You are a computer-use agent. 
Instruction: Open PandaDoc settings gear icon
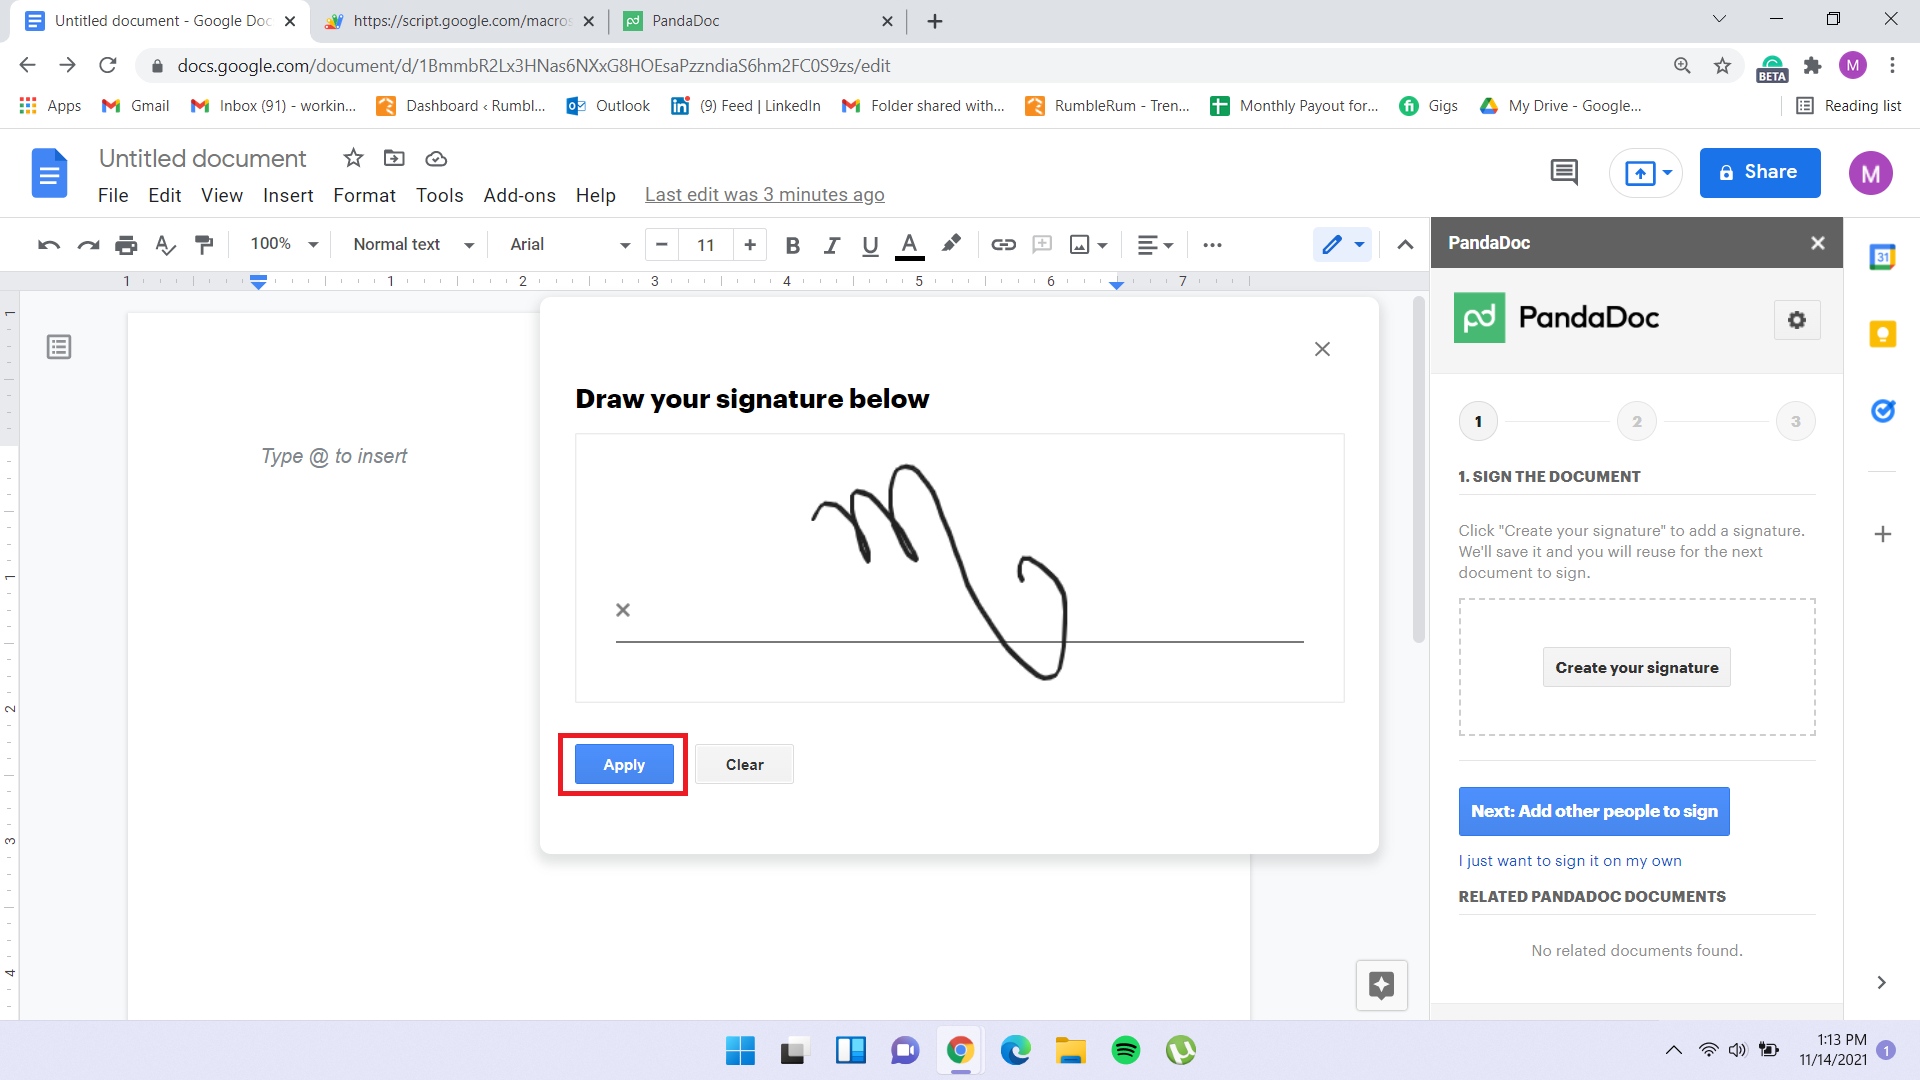pyautogui.click(x=1797, y=320)
